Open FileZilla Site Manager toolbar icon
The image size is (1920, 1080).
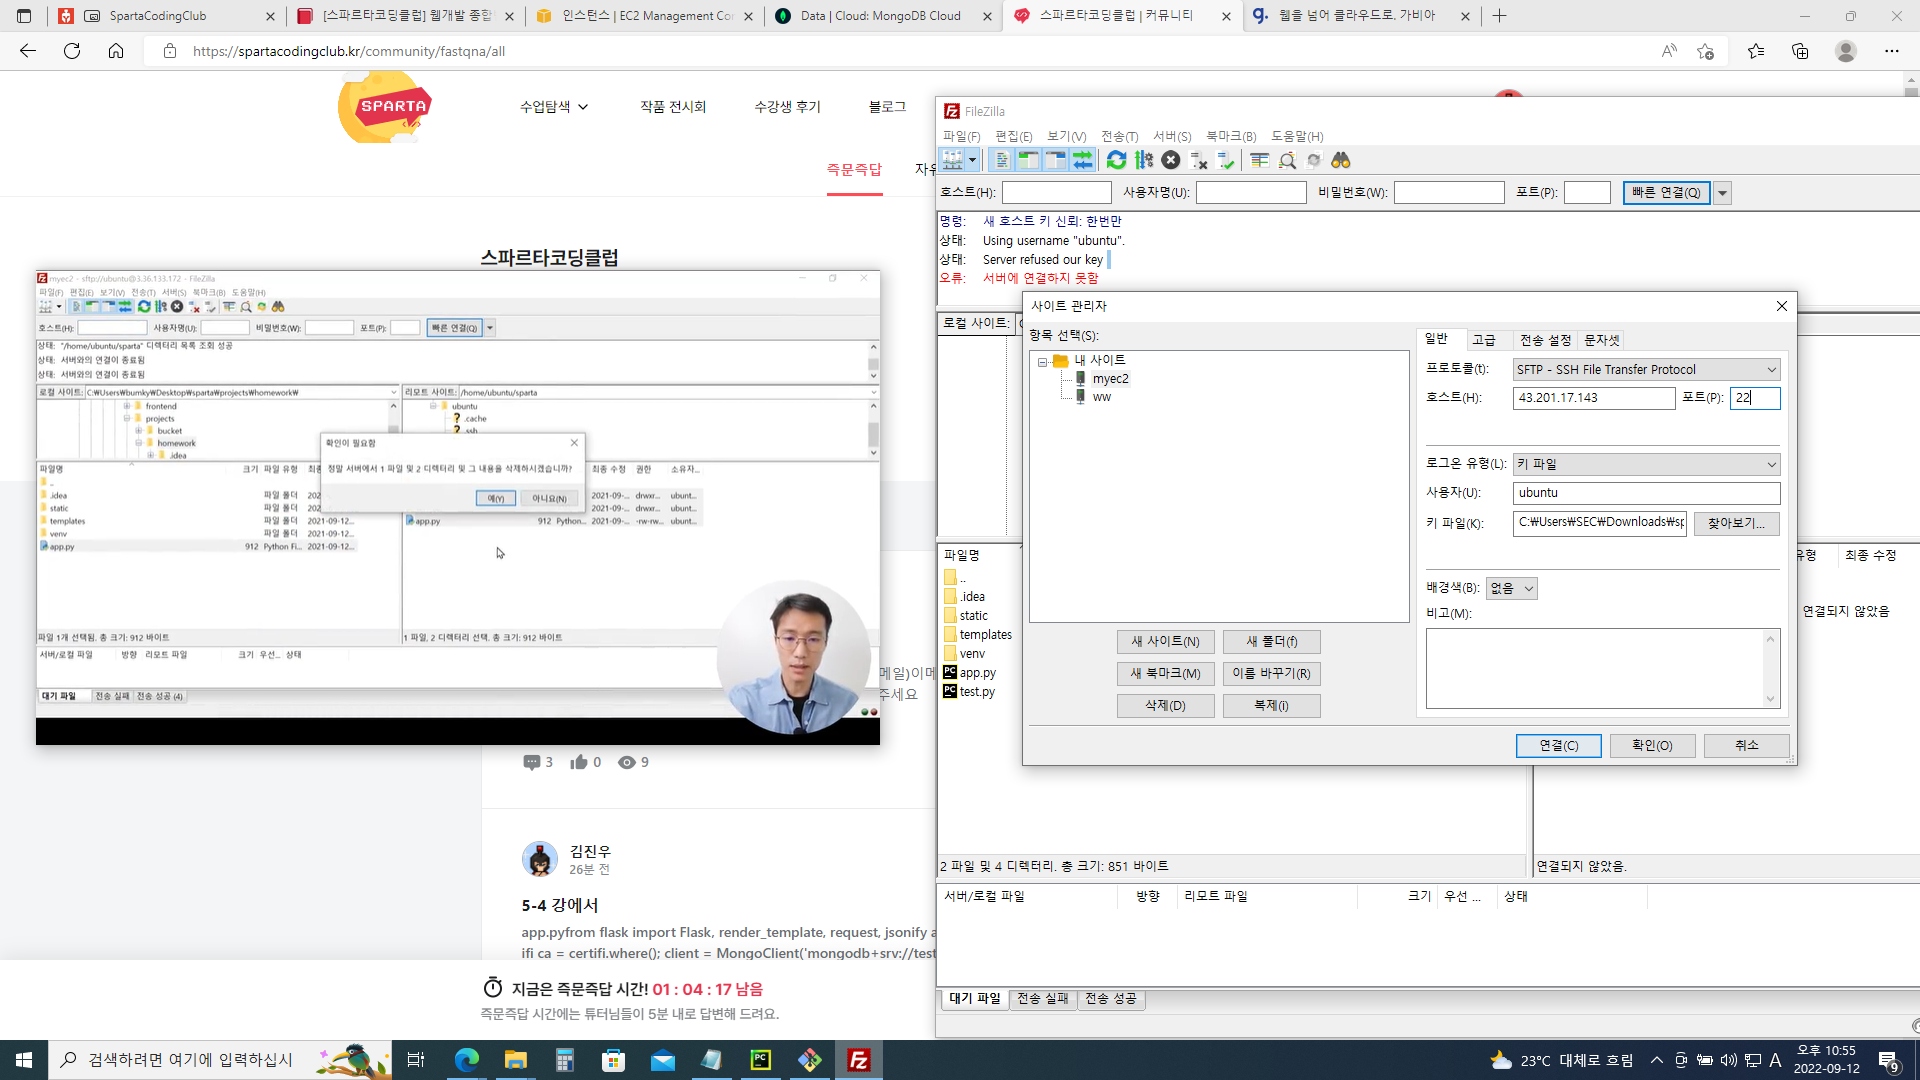click(x=953, y=160)
